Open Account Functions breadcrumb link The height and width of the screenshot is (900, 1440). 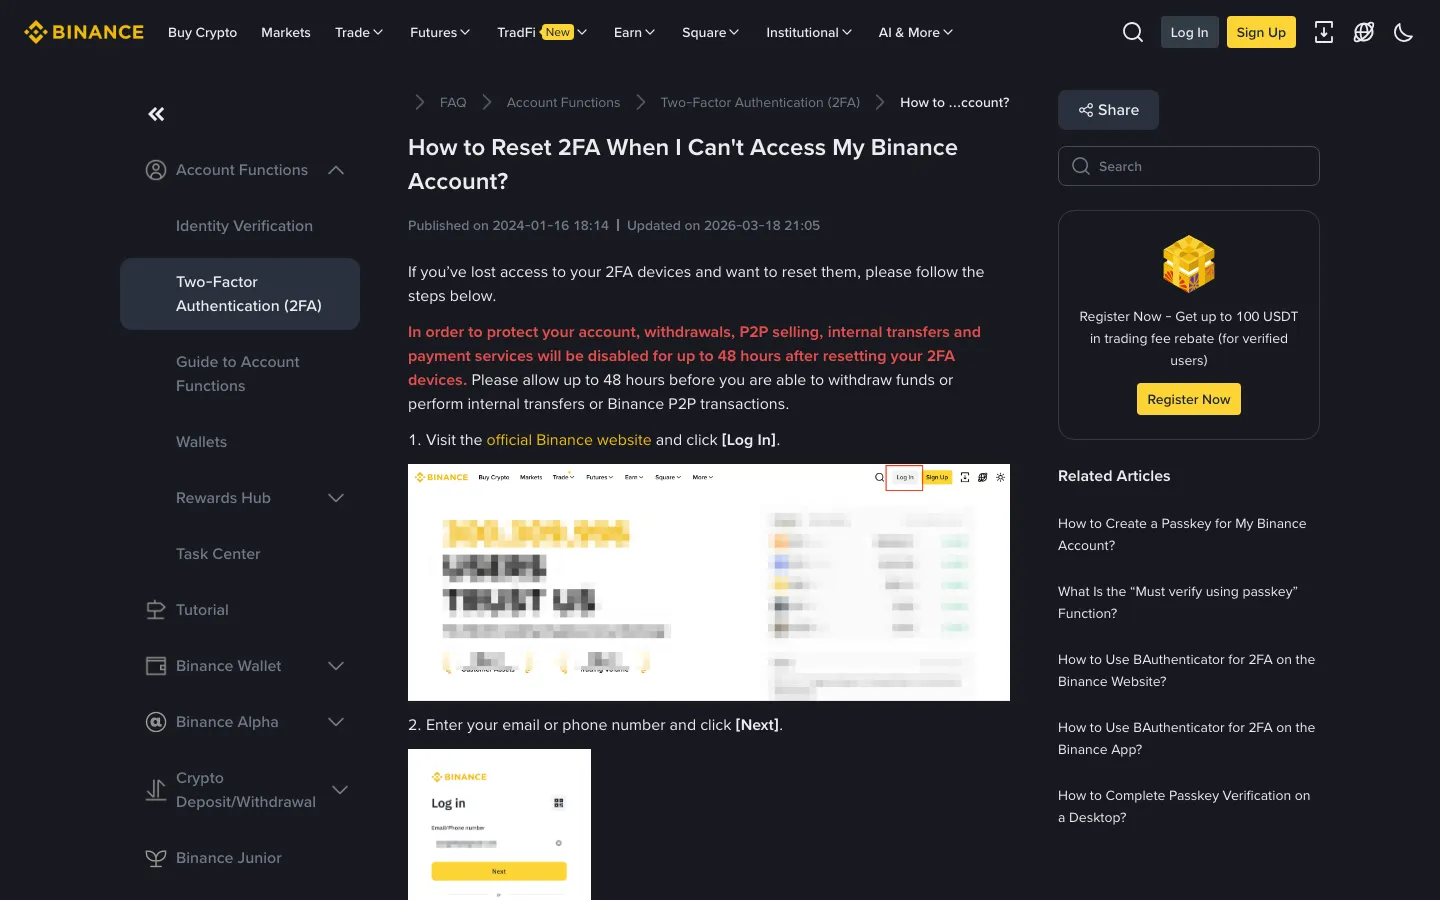coord(563,102)
